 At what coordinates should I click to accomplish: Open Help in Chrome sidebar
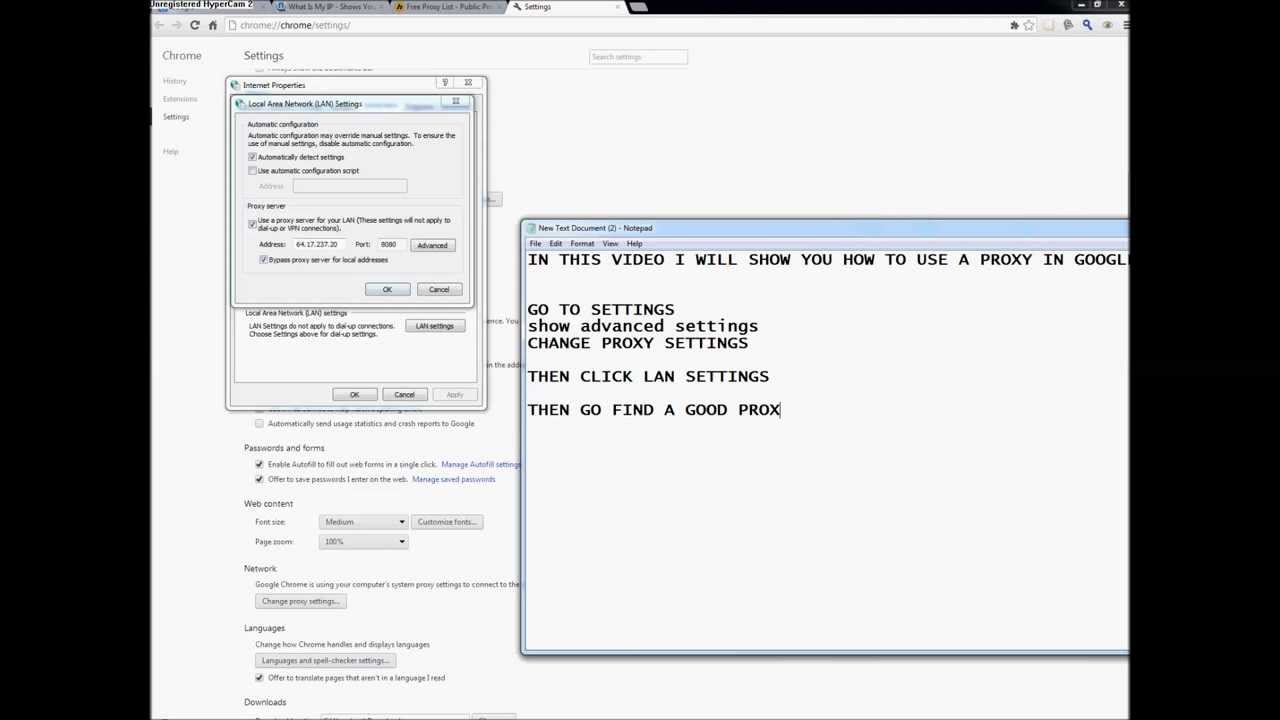170,152
